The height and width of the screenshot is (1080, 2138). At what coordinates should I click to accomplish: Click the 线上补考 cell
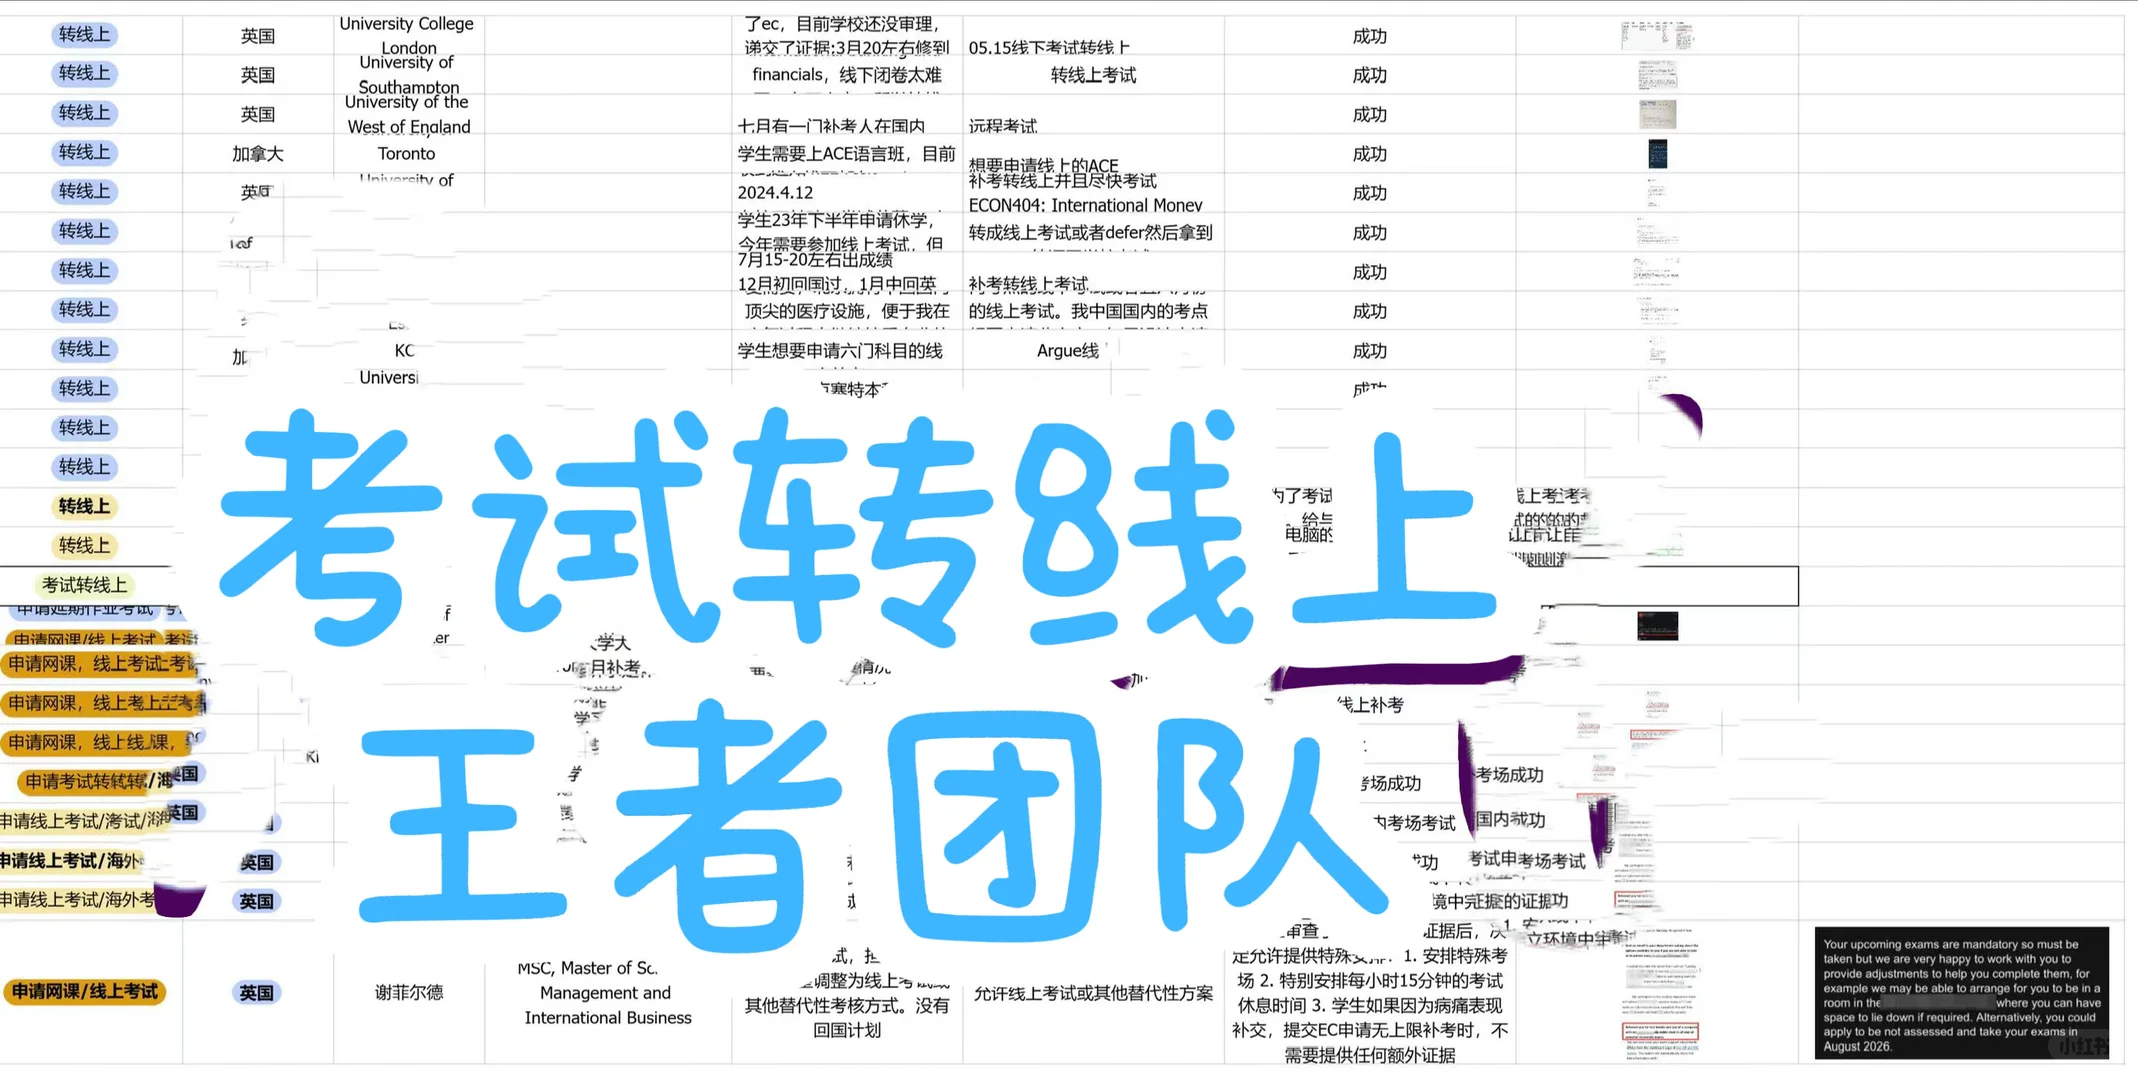(1370, 705)
